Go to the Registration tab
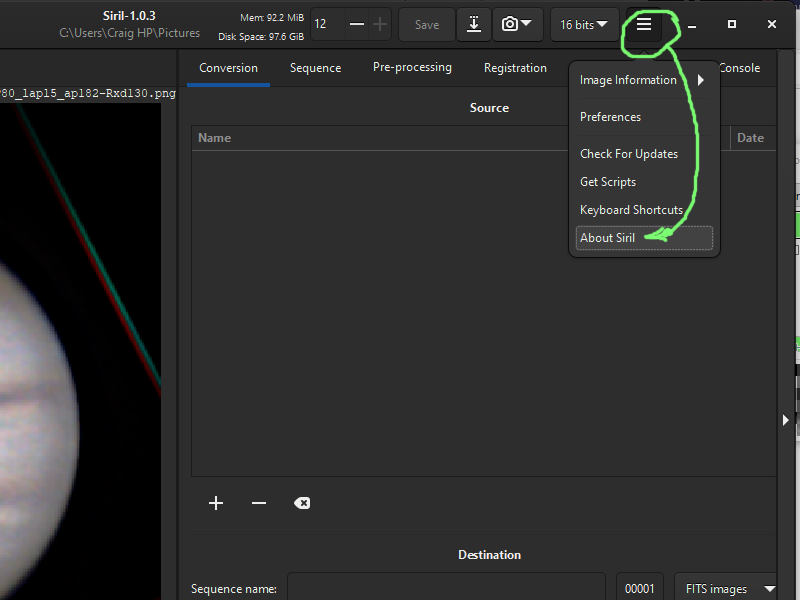 coord(515,68)
